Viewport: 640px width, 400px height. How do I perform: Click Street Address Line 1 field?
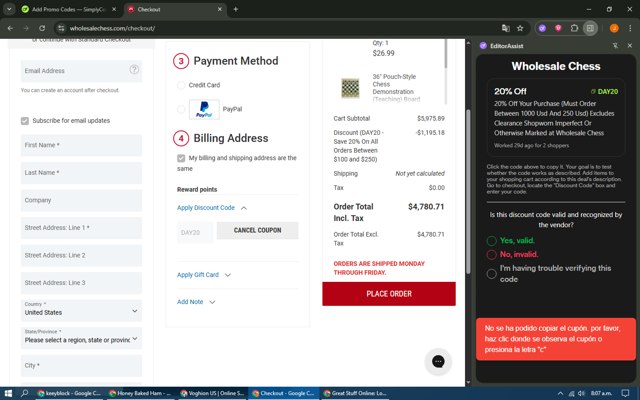(x=81, y=228)
